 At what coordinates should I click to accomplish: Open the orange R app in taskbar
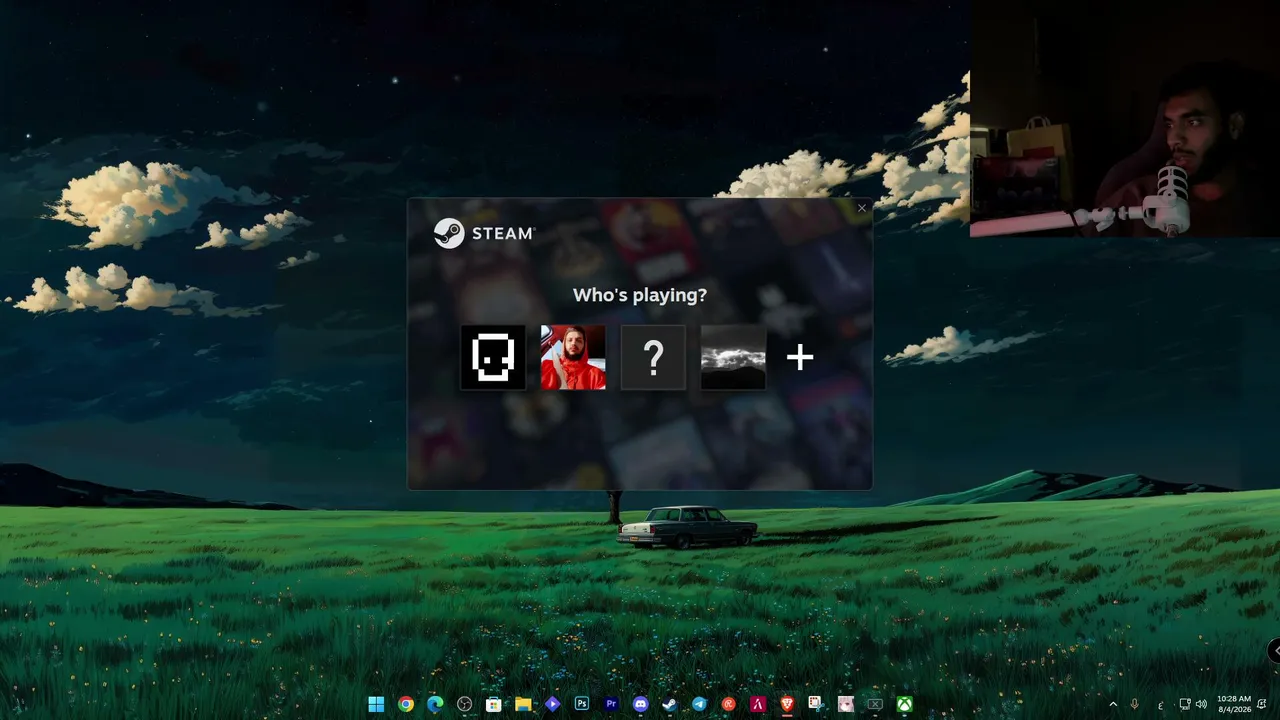728,704
